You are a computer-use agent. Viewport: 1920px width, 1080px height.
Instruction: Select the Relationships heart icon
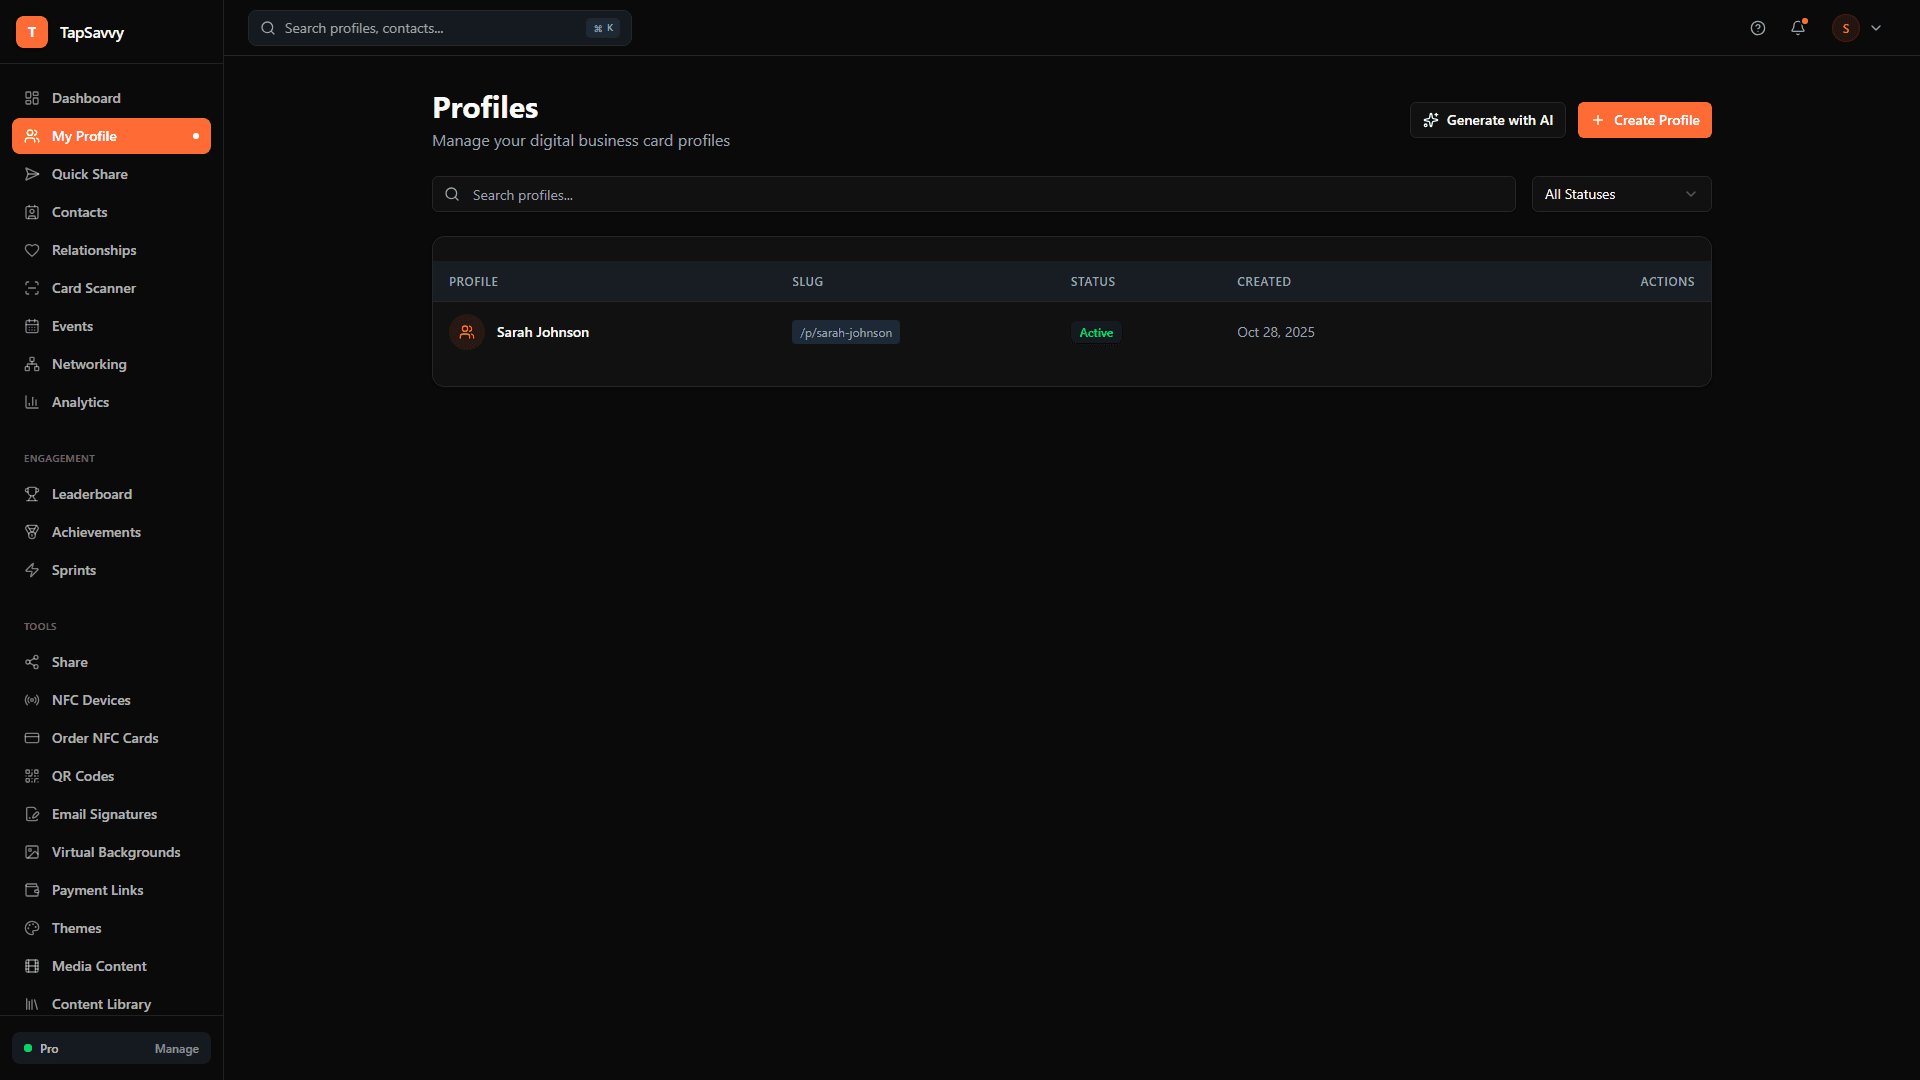32,250
